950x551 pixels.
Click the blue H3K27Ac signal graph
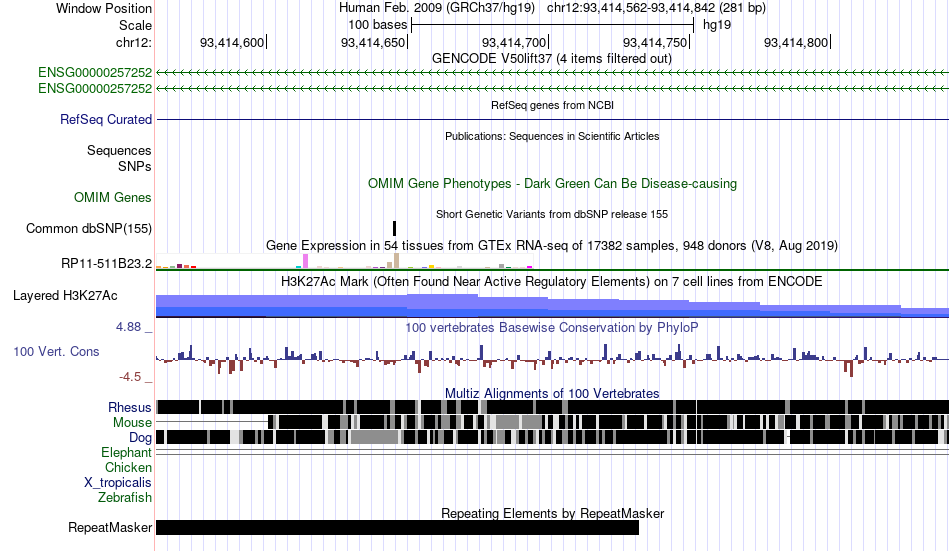click(553, 306)
